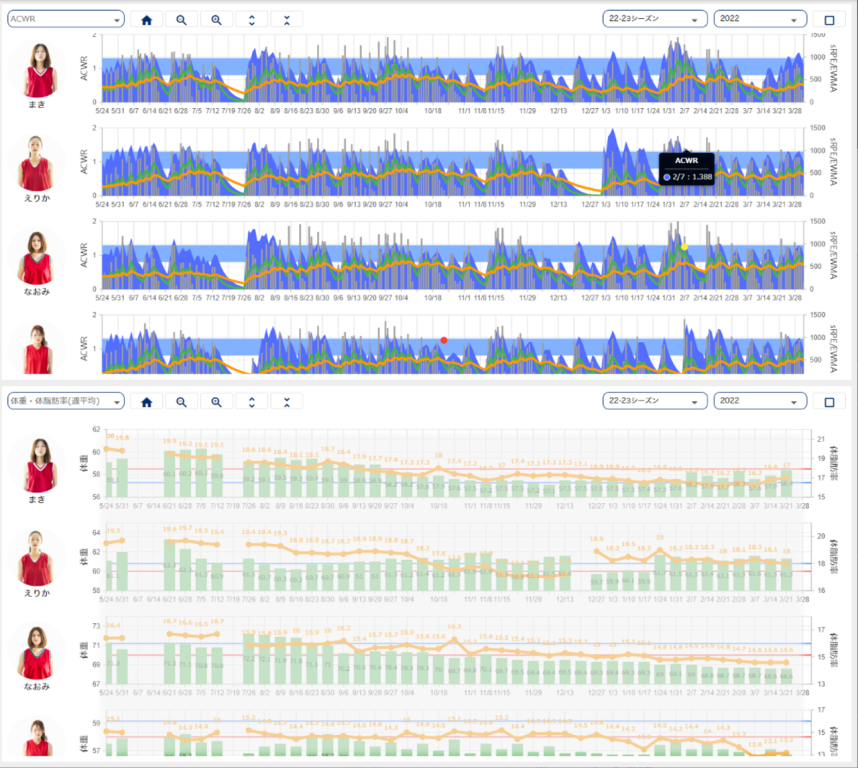The width and height of the screenshot is (858, 768).
Task: Reset the weight/body fat chart with home icon
Action: (x=146, y=401)
